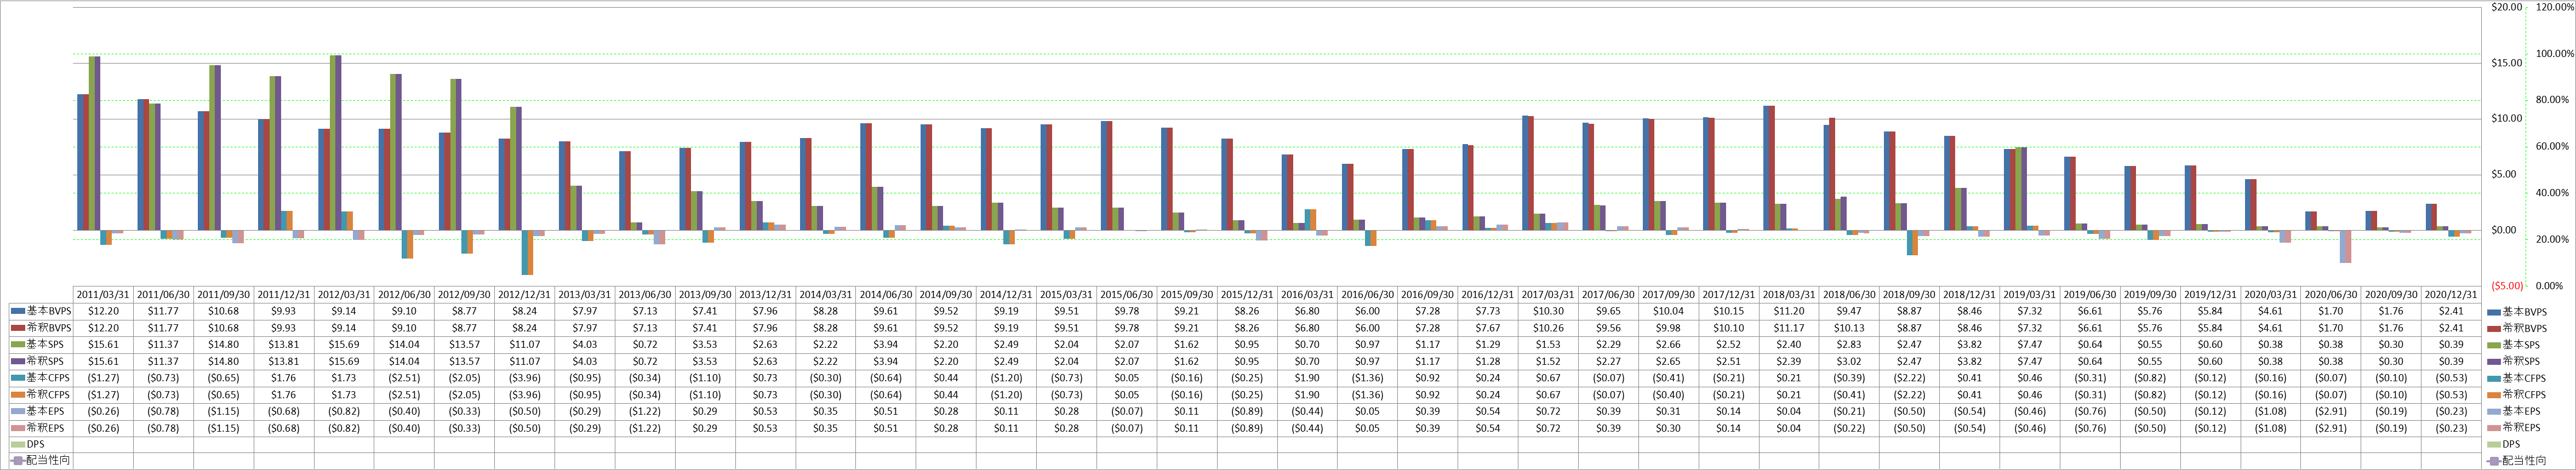
Task: Click 基本BVPS value $2.41 for 2020/12/31
Action: 2451,311
